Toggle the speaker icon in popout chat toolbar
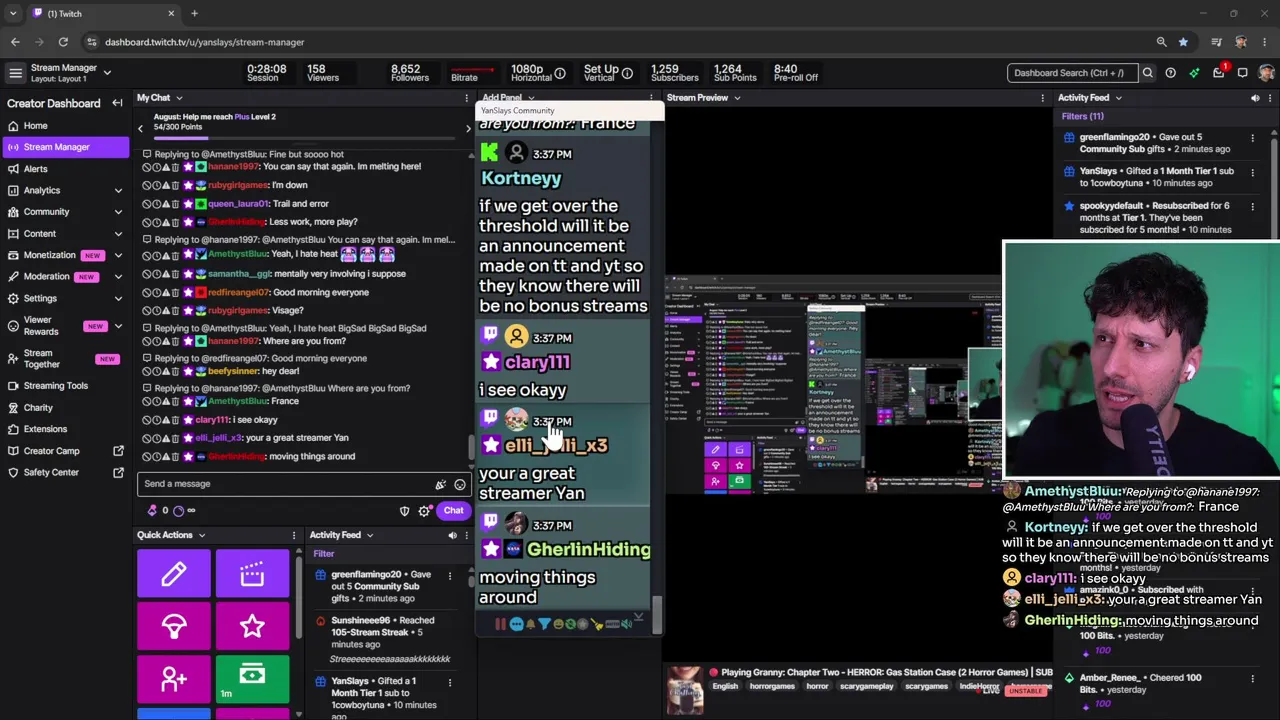This screenshot has height=720, width=1280. (627, 624)
